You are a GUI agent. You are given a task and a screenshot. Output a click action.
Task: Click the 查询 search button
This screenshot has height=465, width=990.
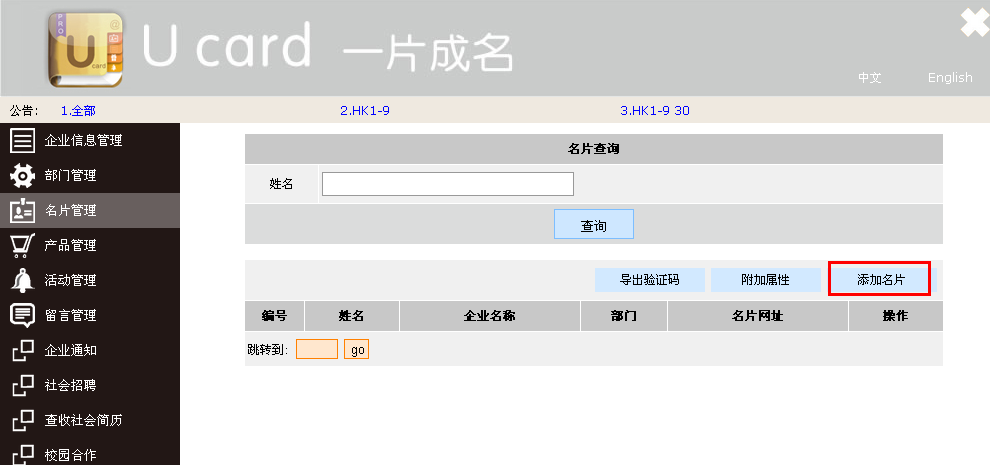[x=593, y=224]
